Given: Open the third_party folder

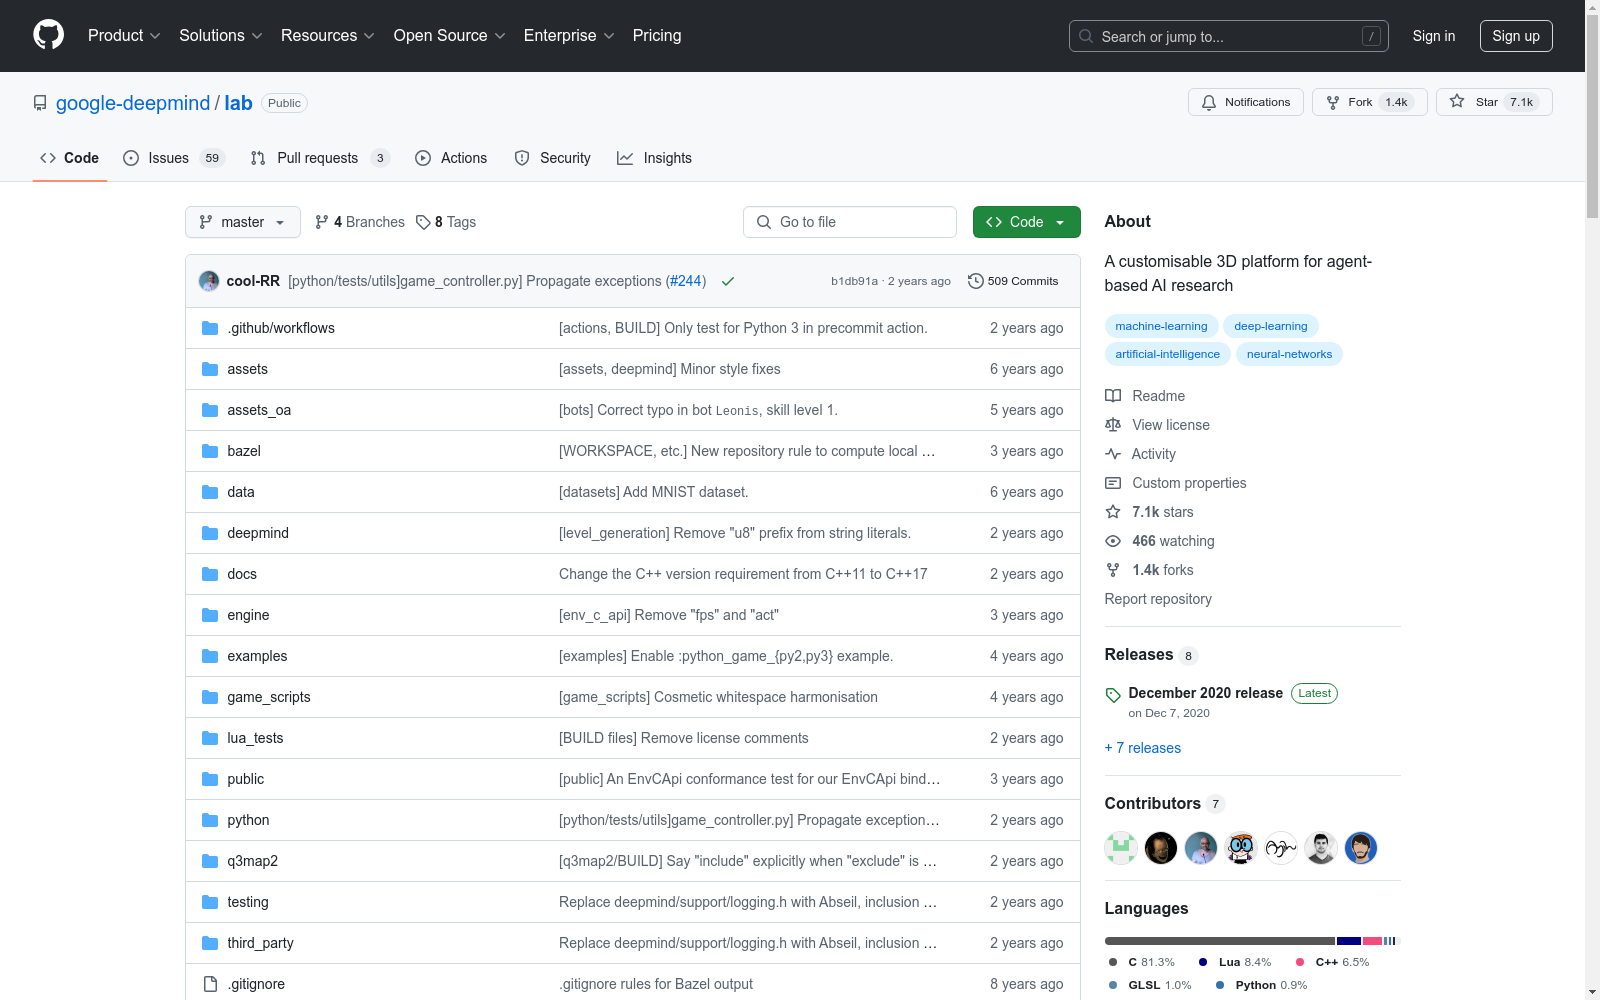Looking at the screenshot, I should (260, 943).
